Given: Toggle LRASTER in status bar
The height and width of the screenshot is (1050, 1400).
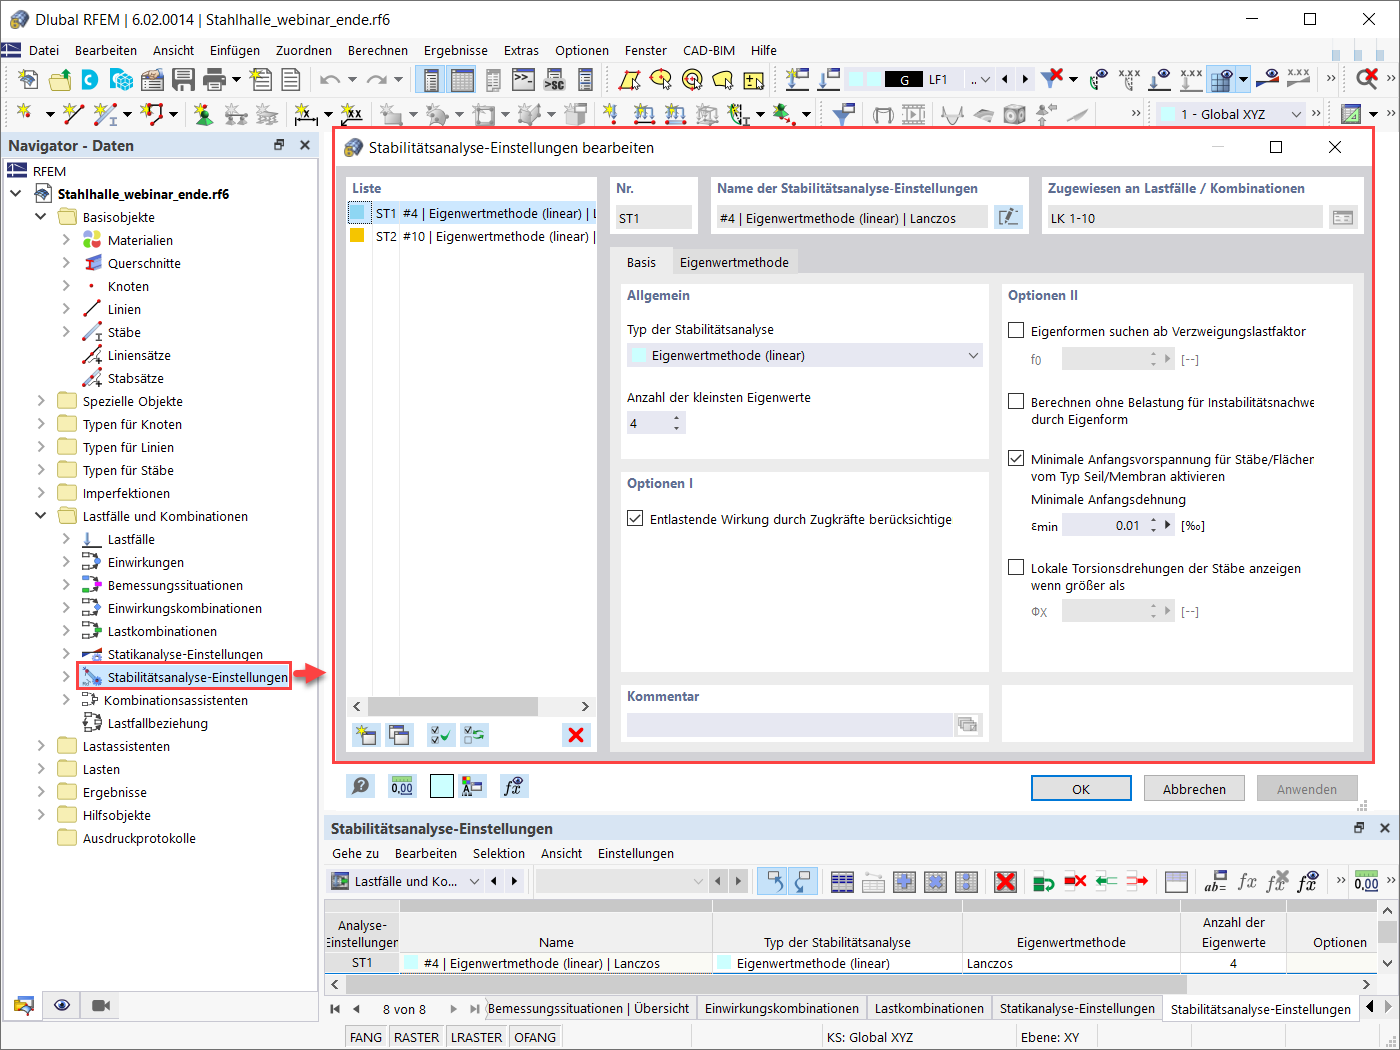Looking at the screenshot, I should [x=477, y=1037].
